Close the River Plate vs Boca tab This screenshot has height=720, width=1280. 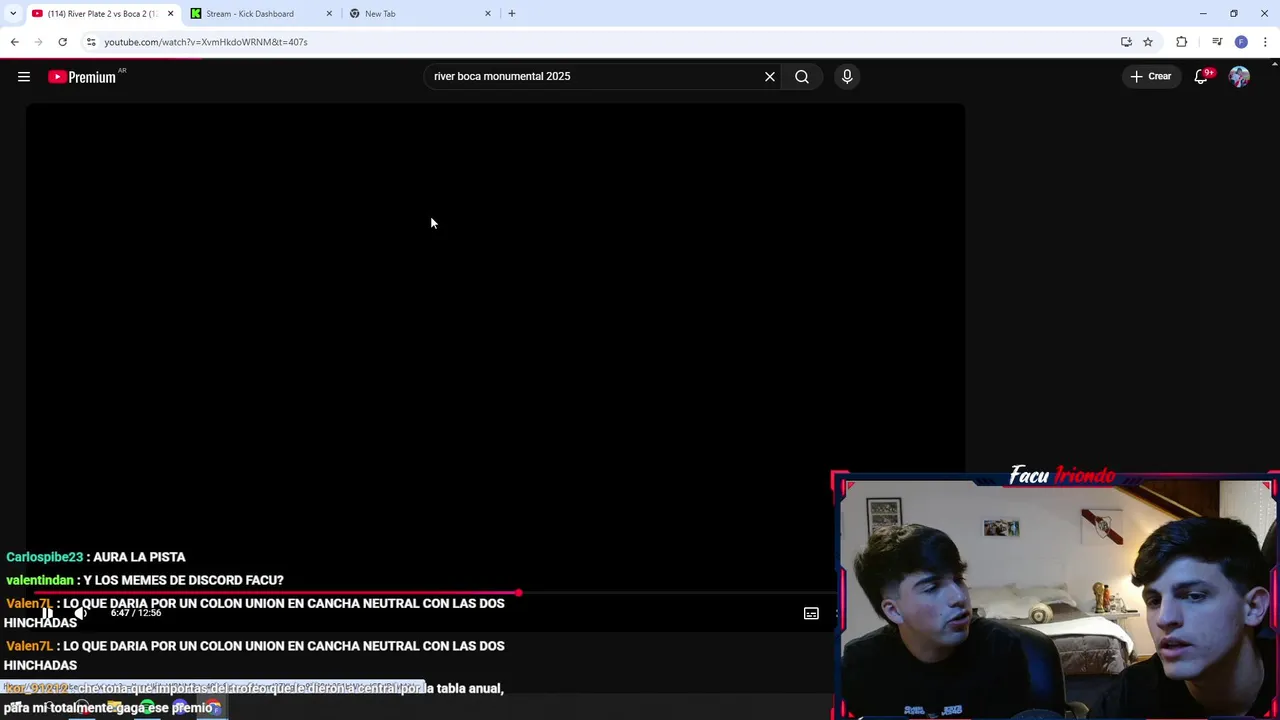point(170,14)
